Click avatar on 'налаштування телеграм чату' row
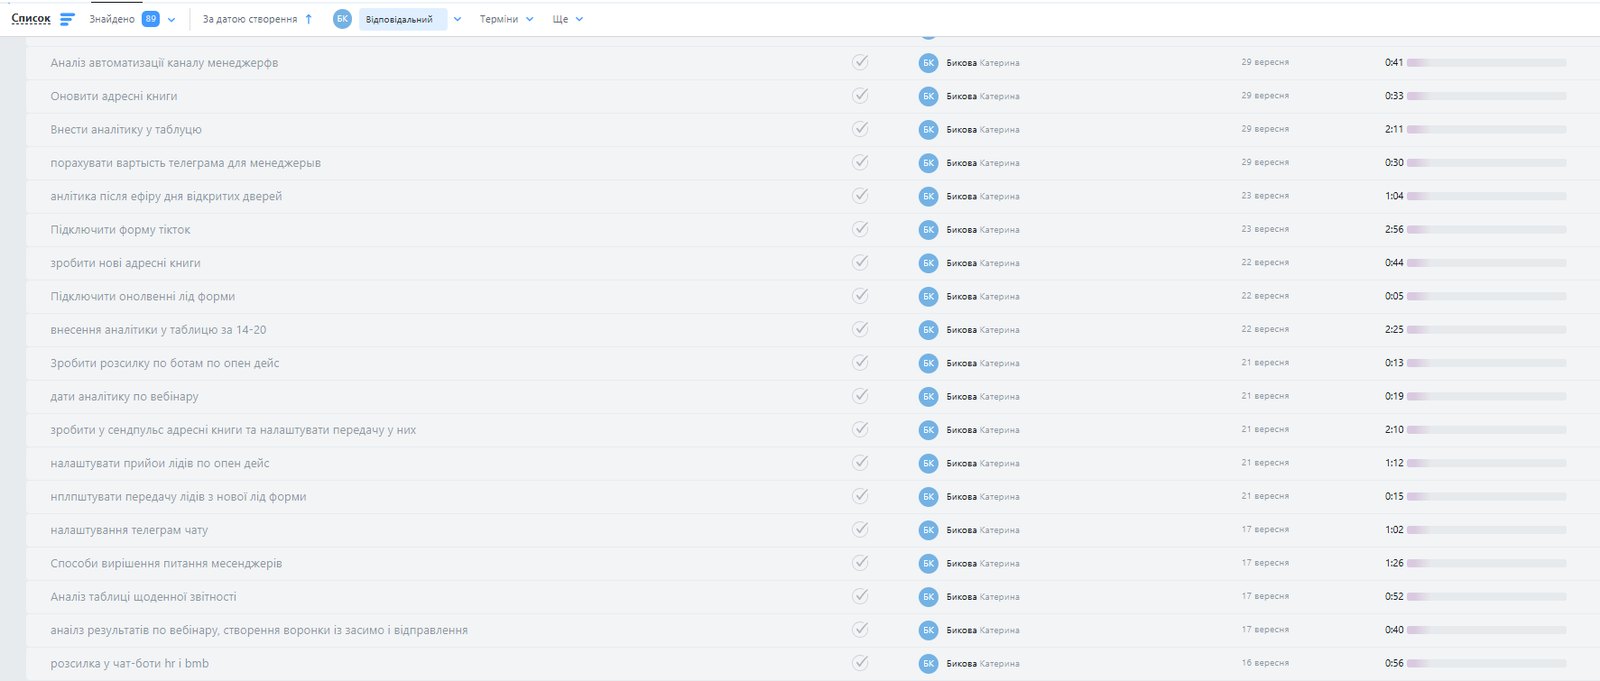1600x681 pixels. [928, 530]
